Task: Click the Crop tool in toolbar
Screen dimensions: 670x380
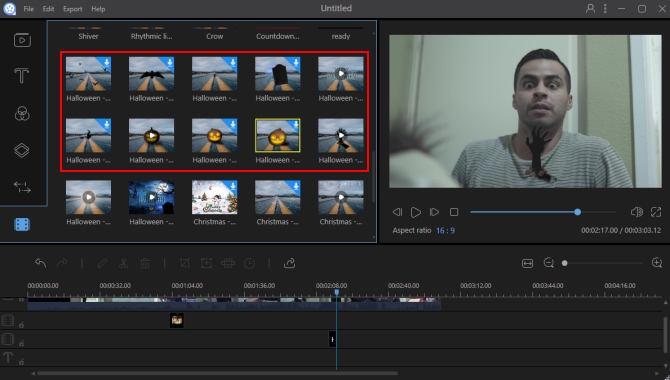Action: [185, 263]
